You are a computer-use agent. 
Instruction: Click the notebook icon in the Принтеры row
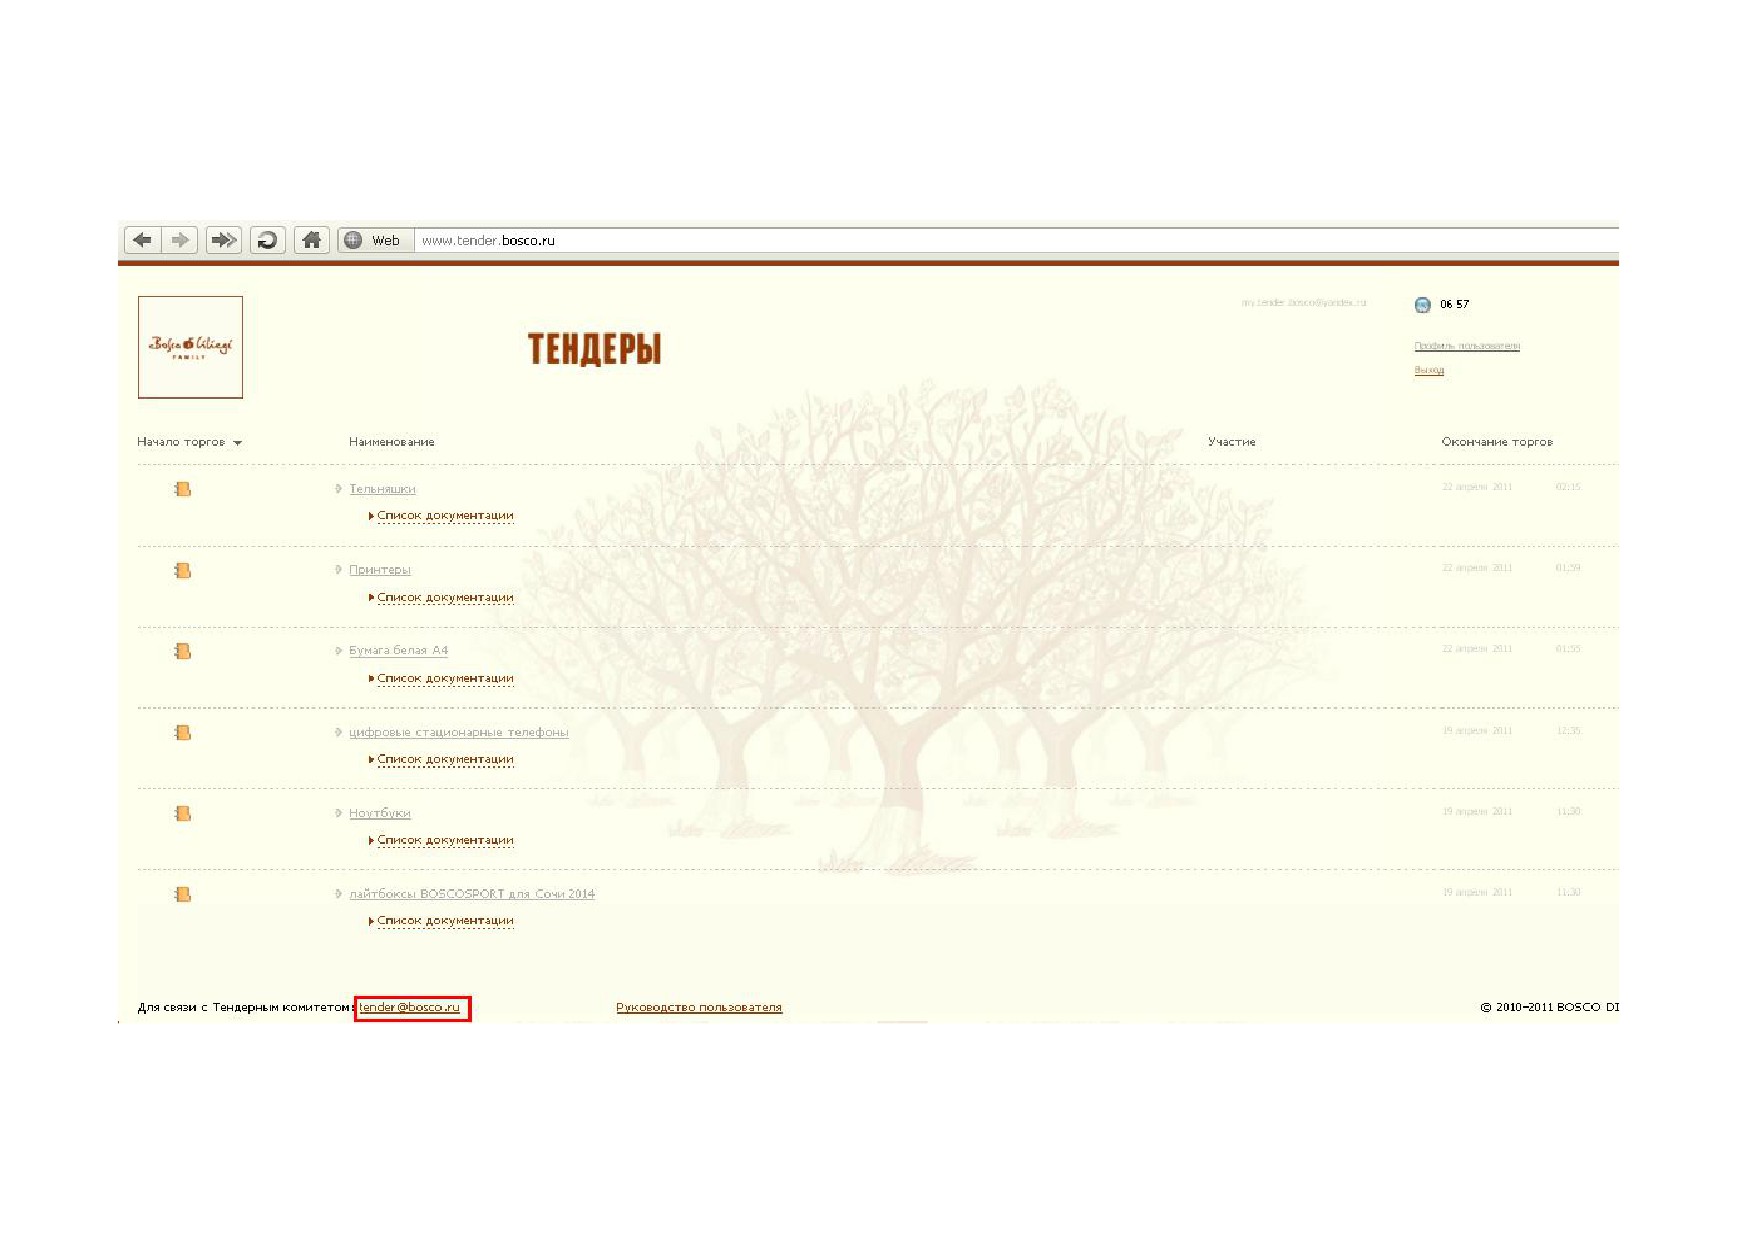coord(182,570)
